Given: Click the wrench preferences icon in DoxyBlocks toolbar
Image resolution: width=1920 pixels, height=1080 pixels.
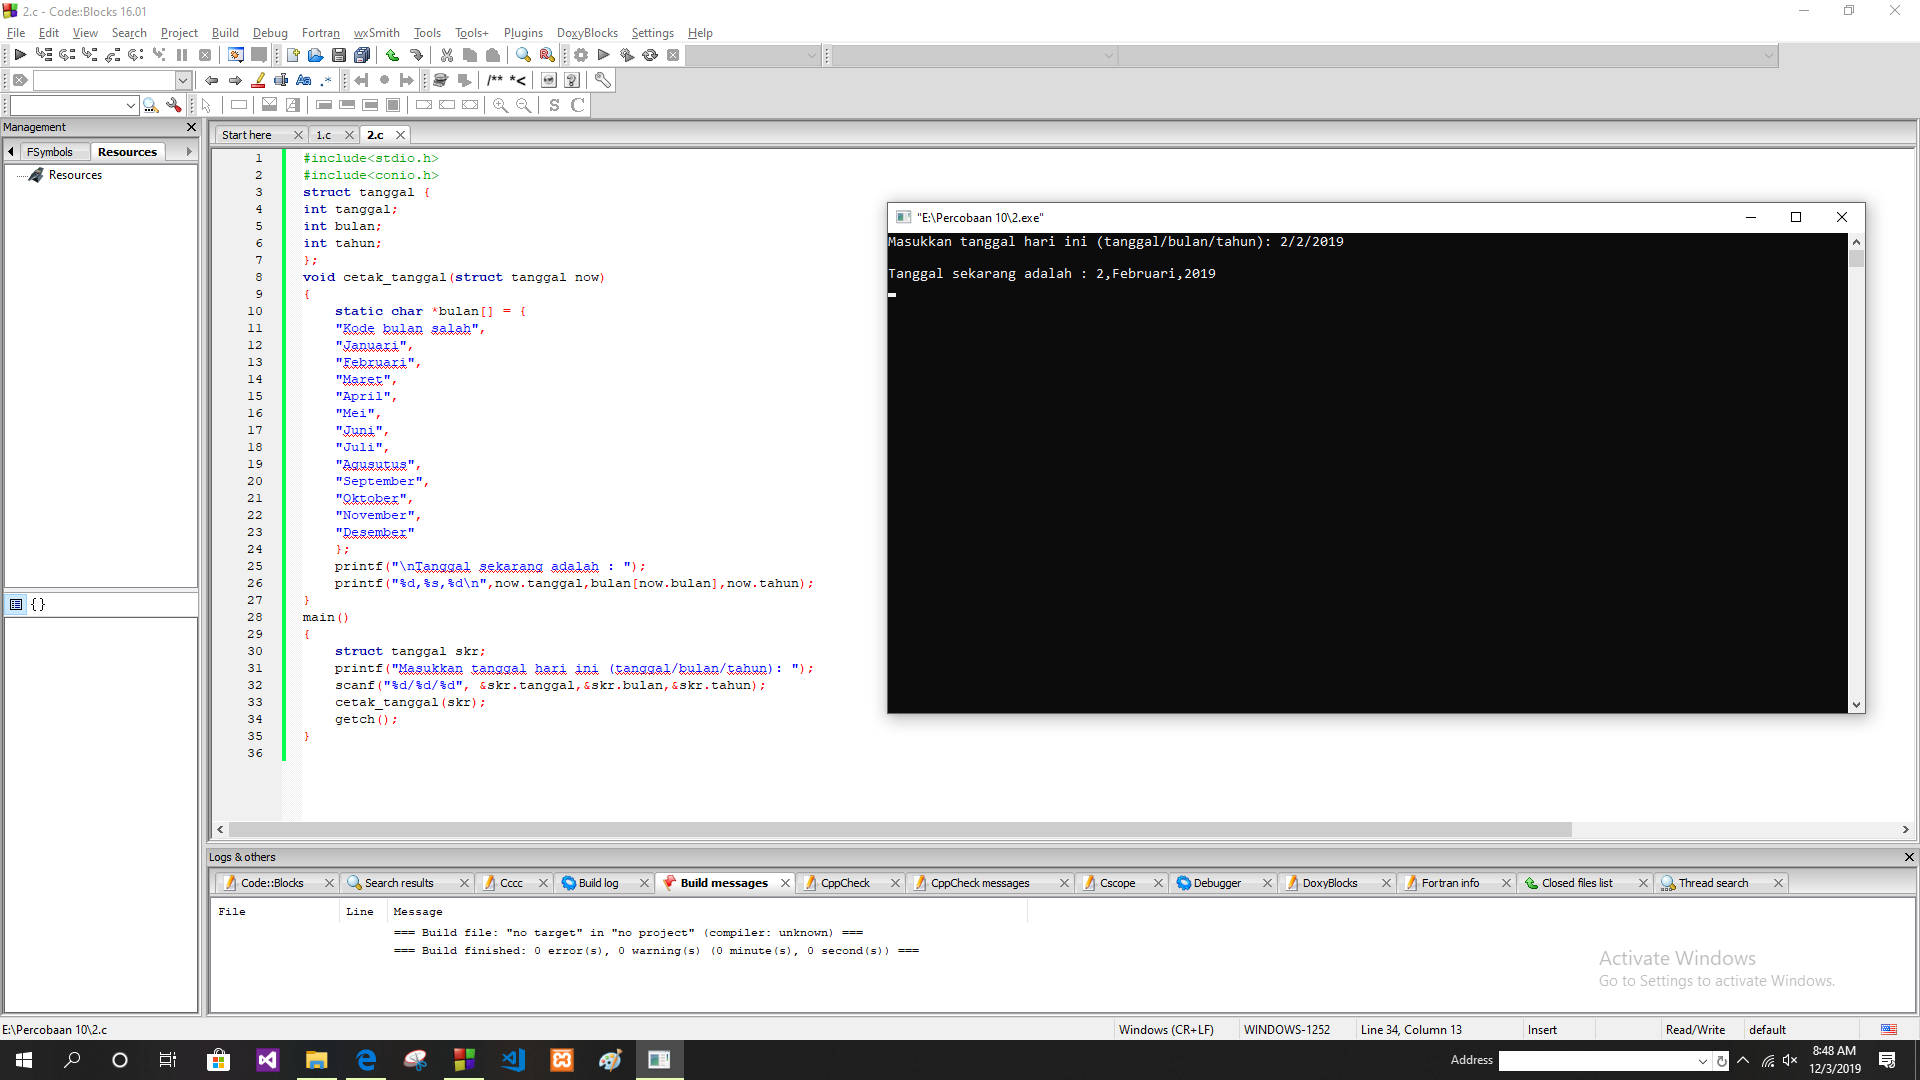Looking at the screenshot, I should (x=603, y=80).
